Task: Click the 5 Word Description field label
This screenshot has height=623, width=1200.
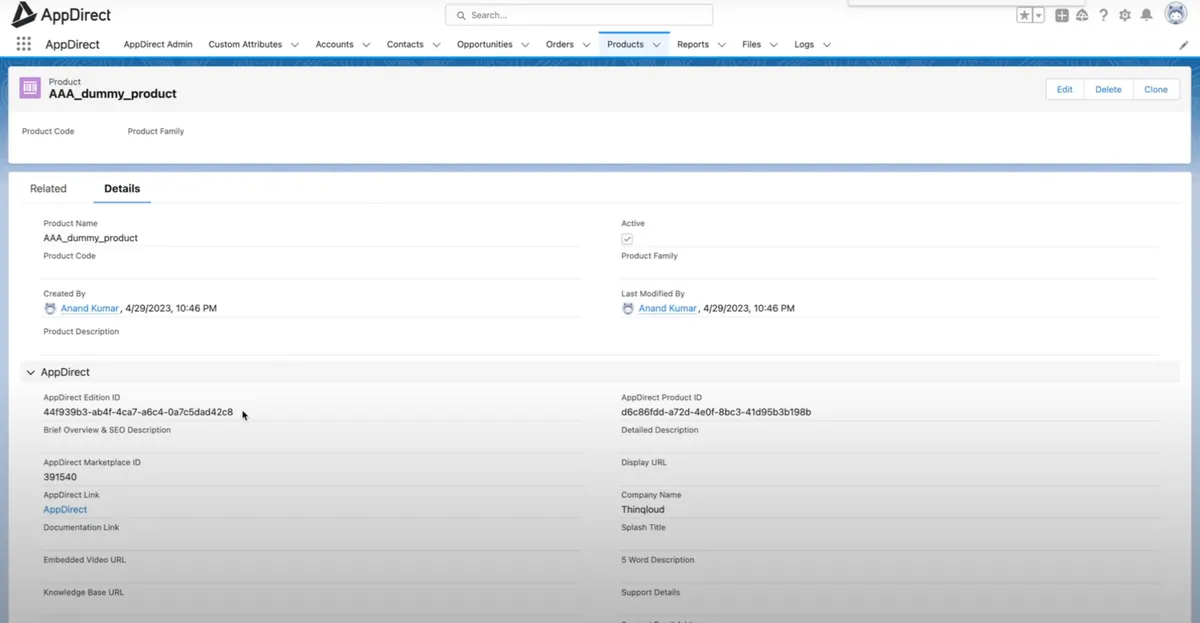Action: click(x=658, y=560)
